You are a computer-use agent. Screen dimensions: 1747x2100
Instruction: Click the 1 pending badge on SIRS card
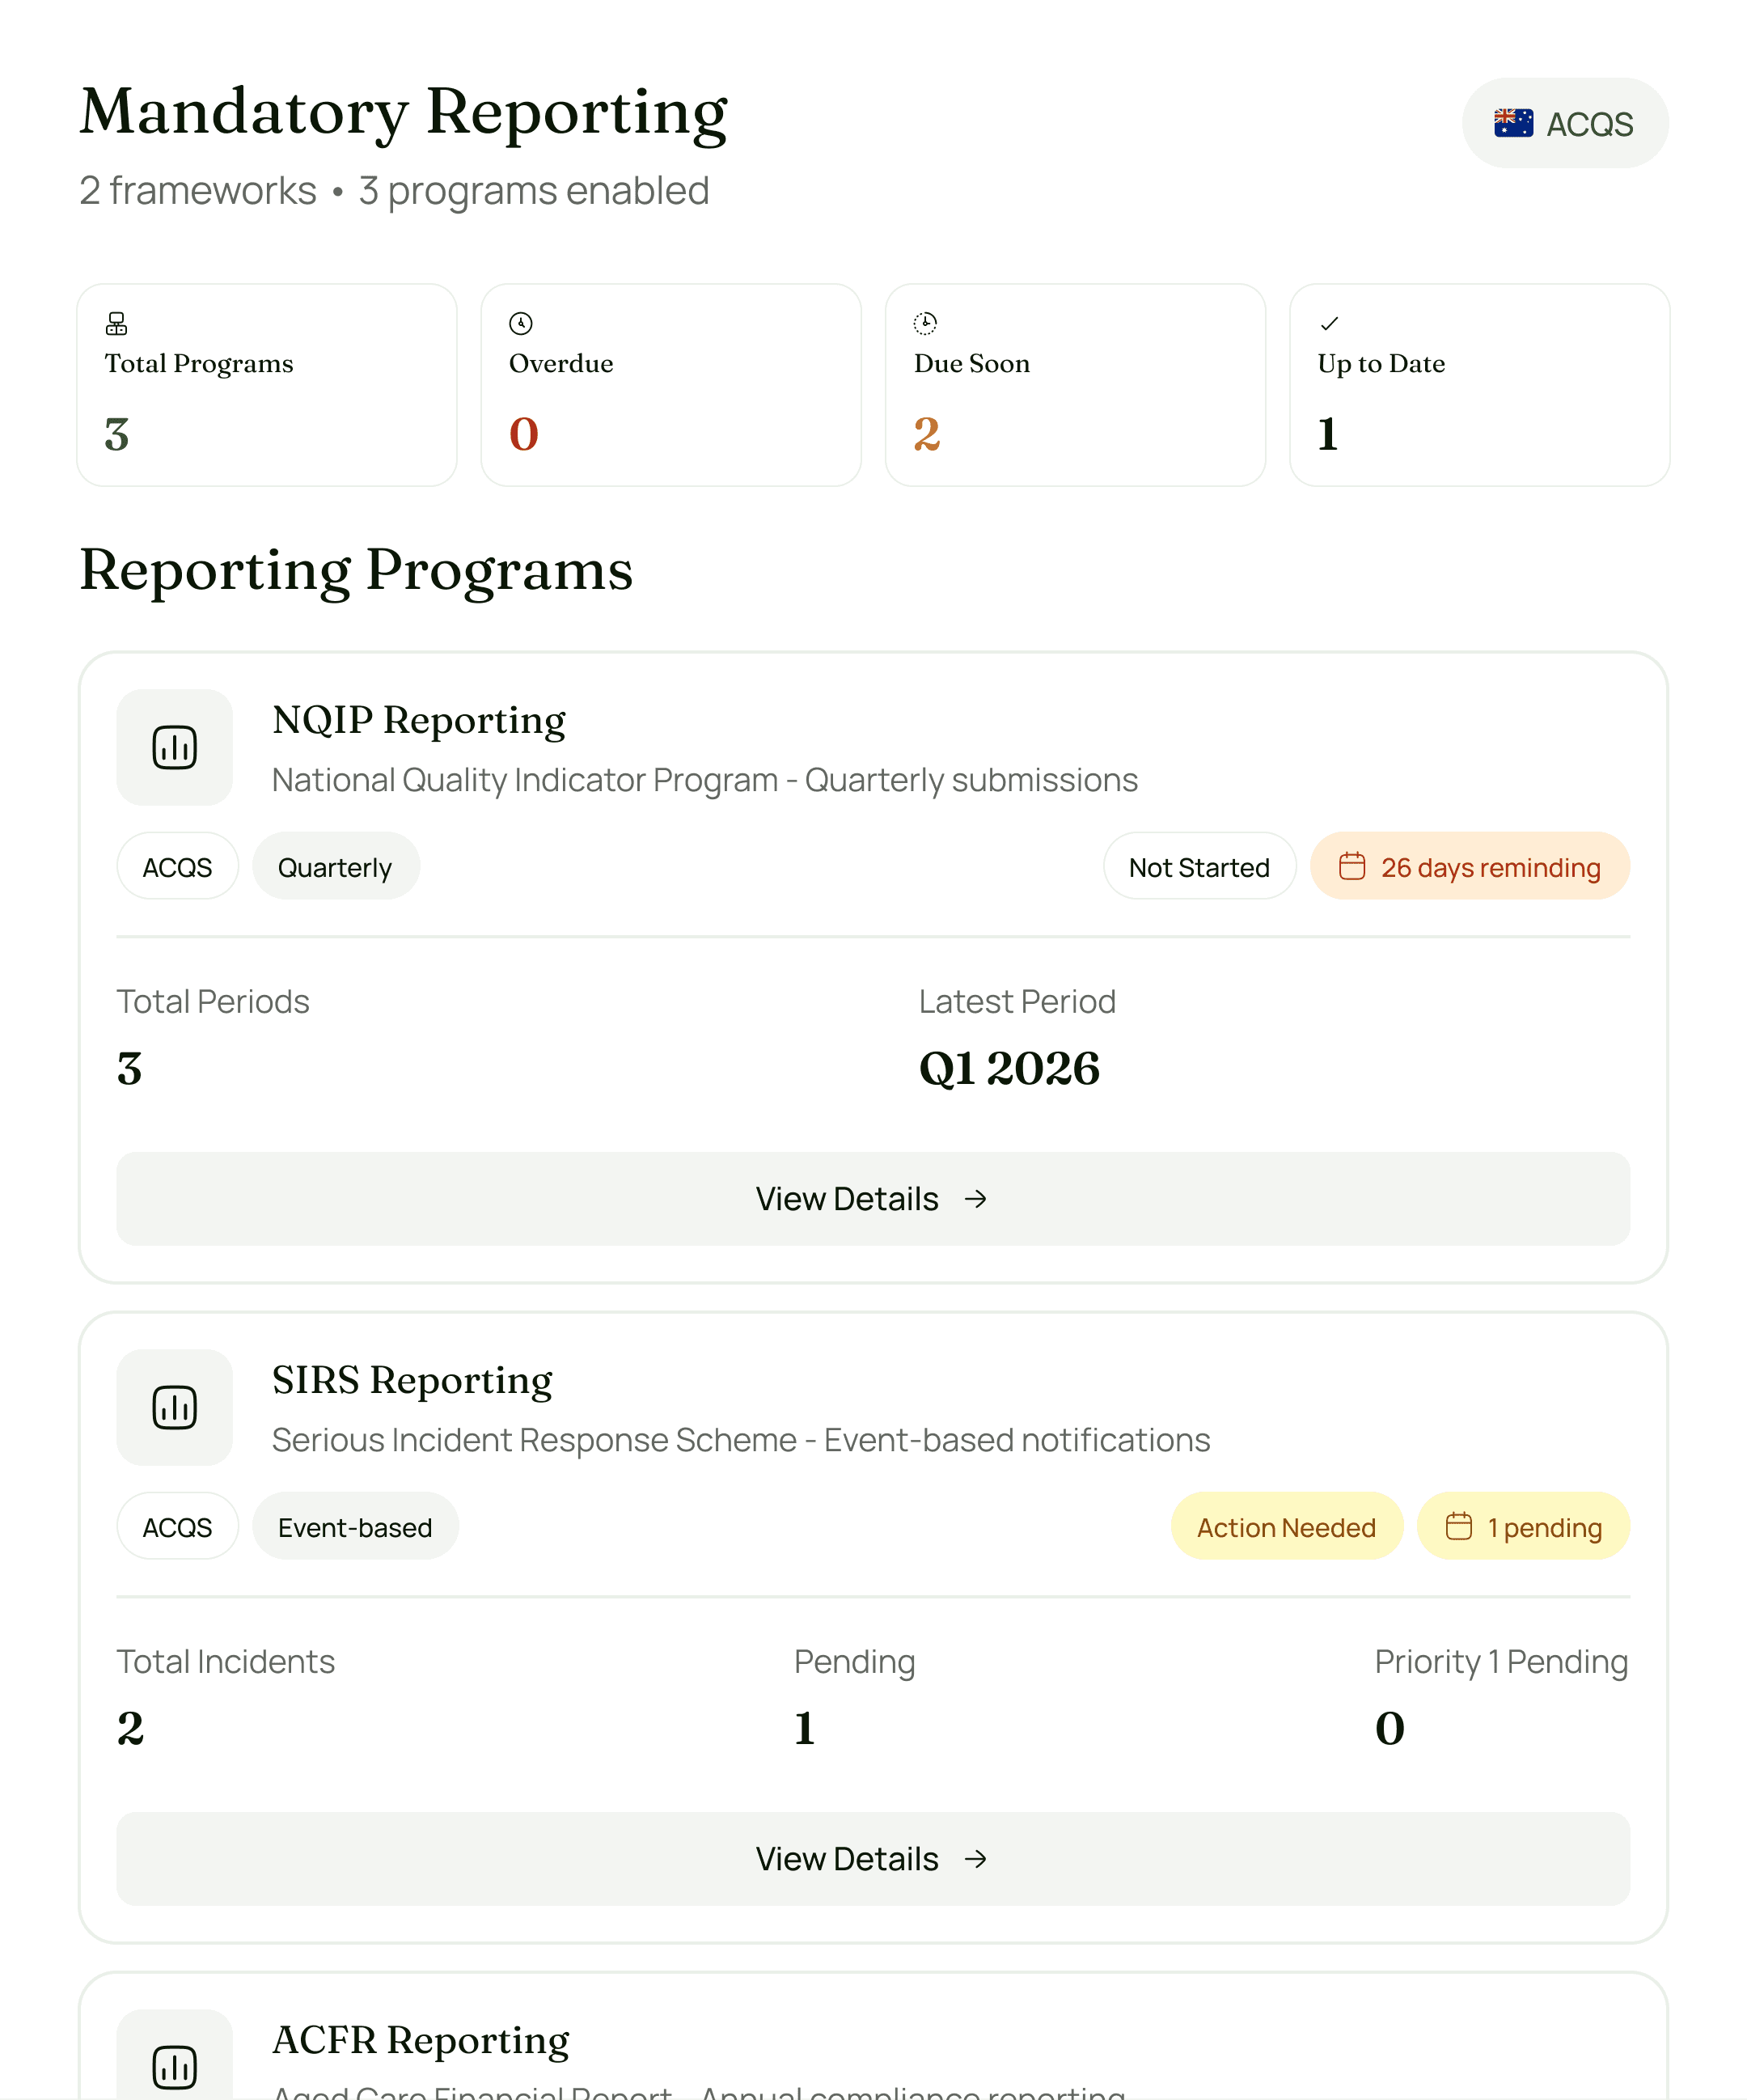tap(1523, 1526)
